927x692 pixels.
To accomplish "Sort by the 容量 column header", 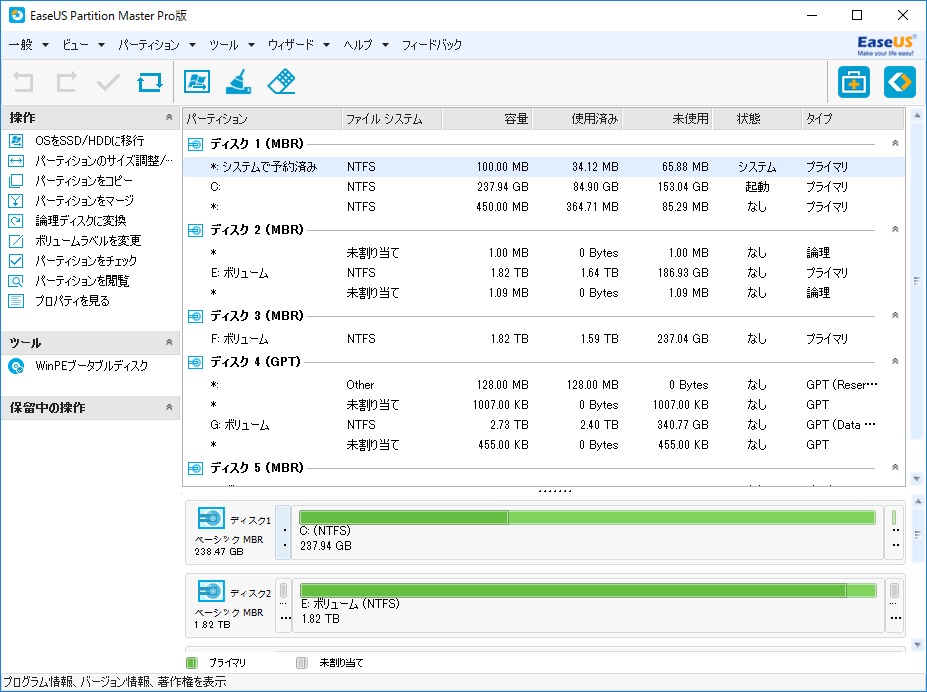I will [x=487, y=119].
